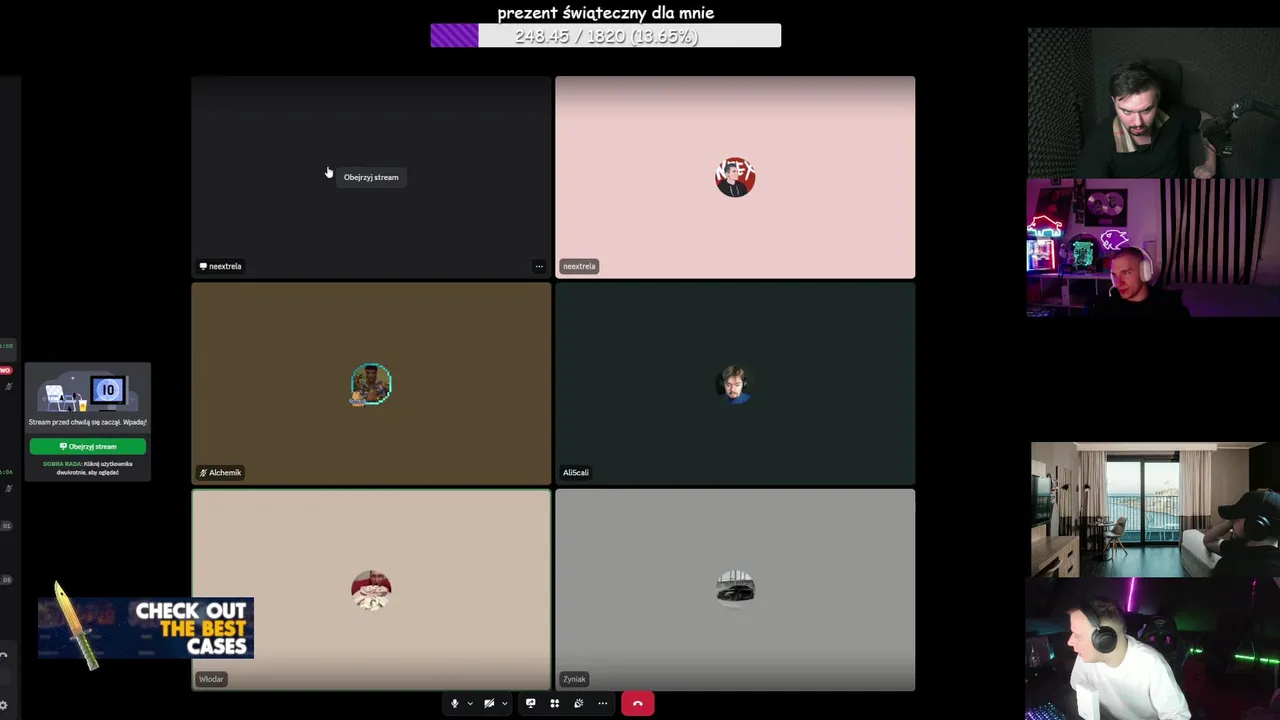Viewport: 1280px width, 720px height.
Task: Disconnect from the call with red button
Action: (x=638, y=704)
